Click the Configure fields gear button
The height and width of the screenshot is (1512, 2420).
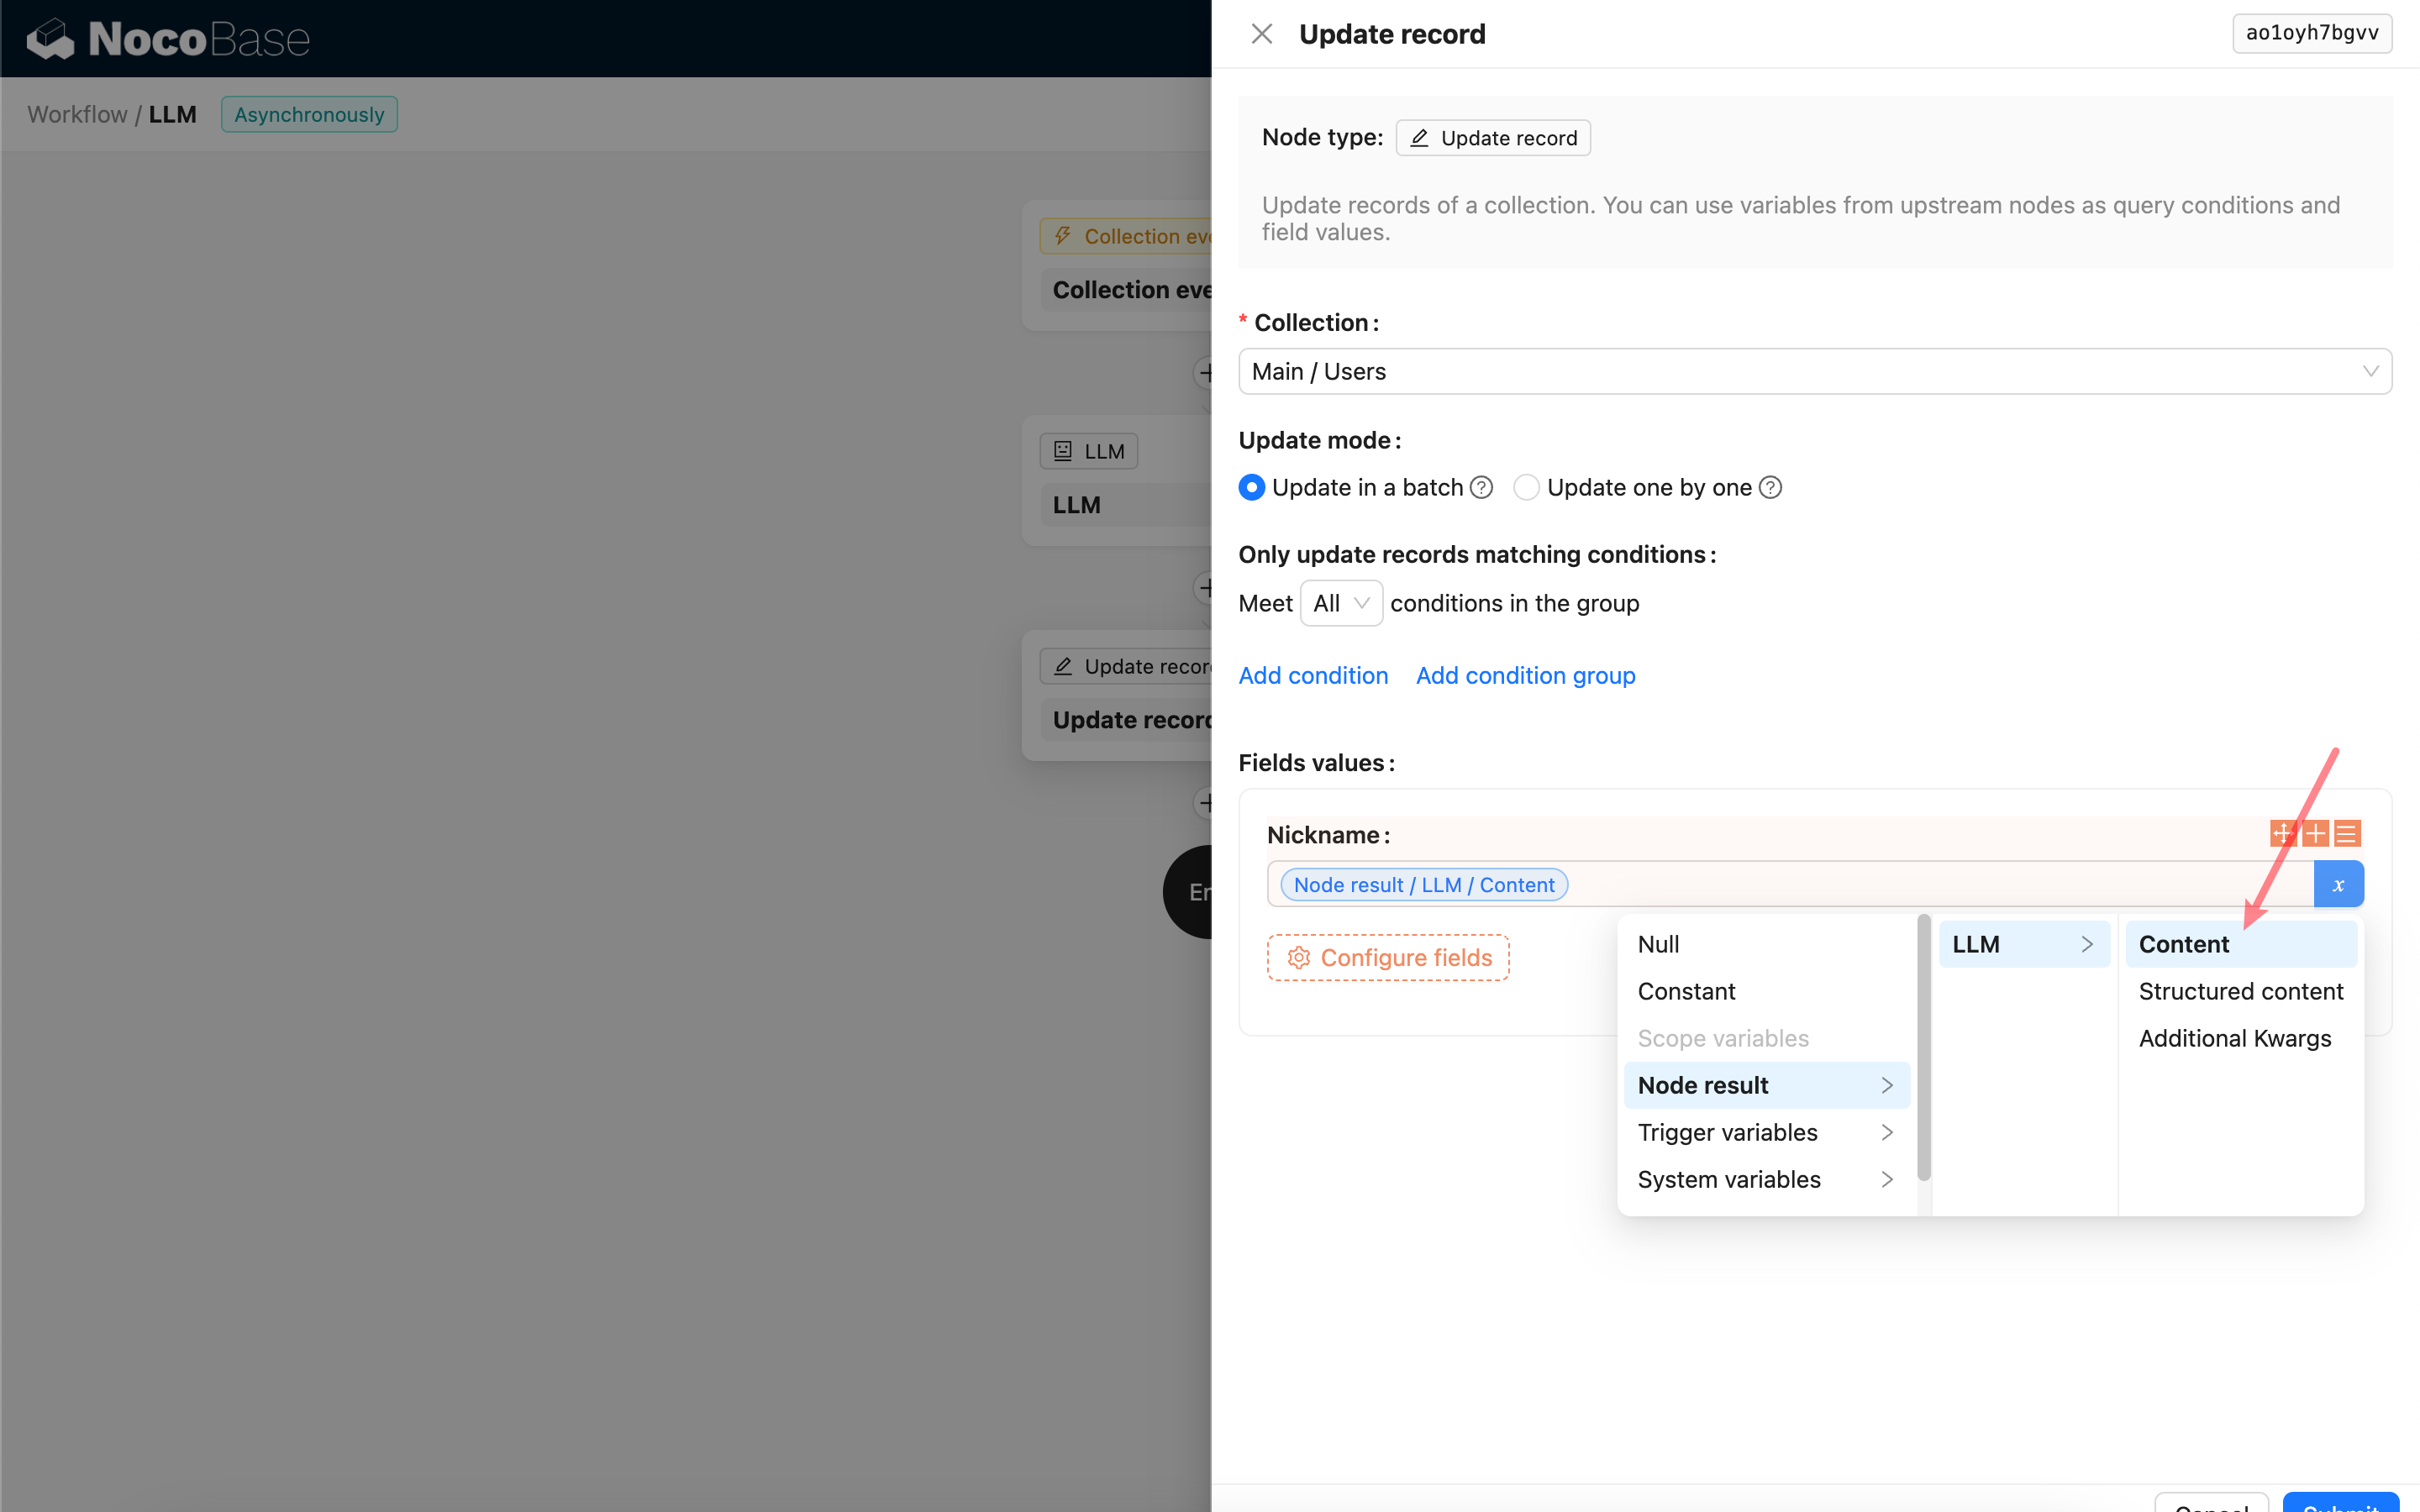pyautogui.click(x=1388, y=957)
